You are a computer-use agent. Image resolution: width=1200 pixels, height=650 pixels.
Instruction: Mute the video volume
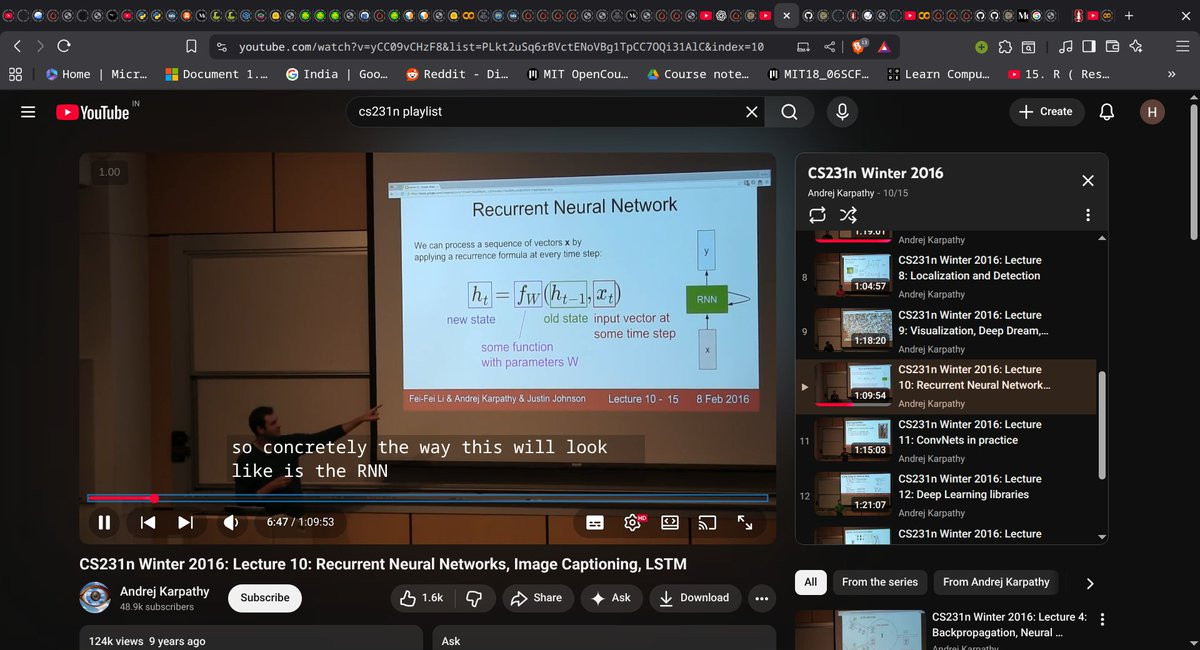coord(231,522)
